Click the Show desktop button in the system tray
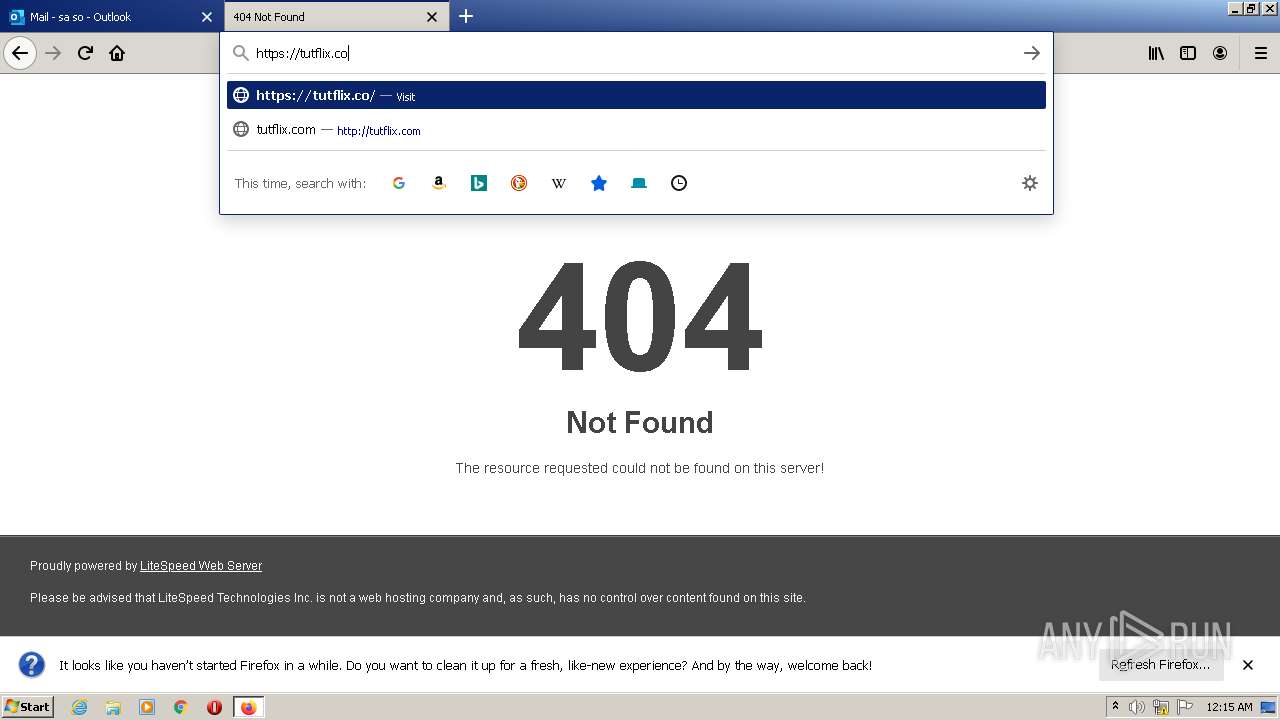Viewport: 1280px width, 720px height. 1268,707
